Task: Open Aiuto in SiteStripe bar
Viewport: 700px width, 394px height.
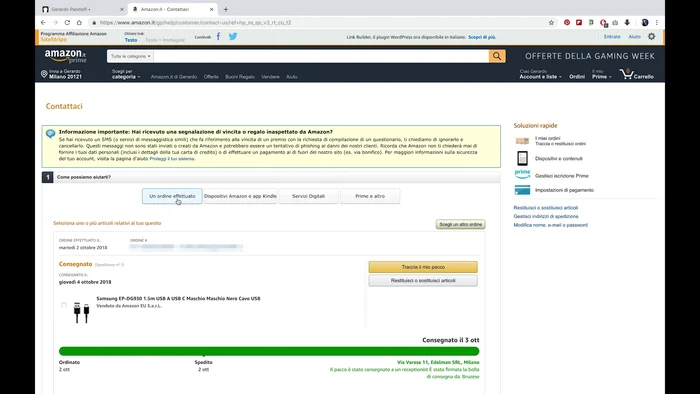Action: 634,37
